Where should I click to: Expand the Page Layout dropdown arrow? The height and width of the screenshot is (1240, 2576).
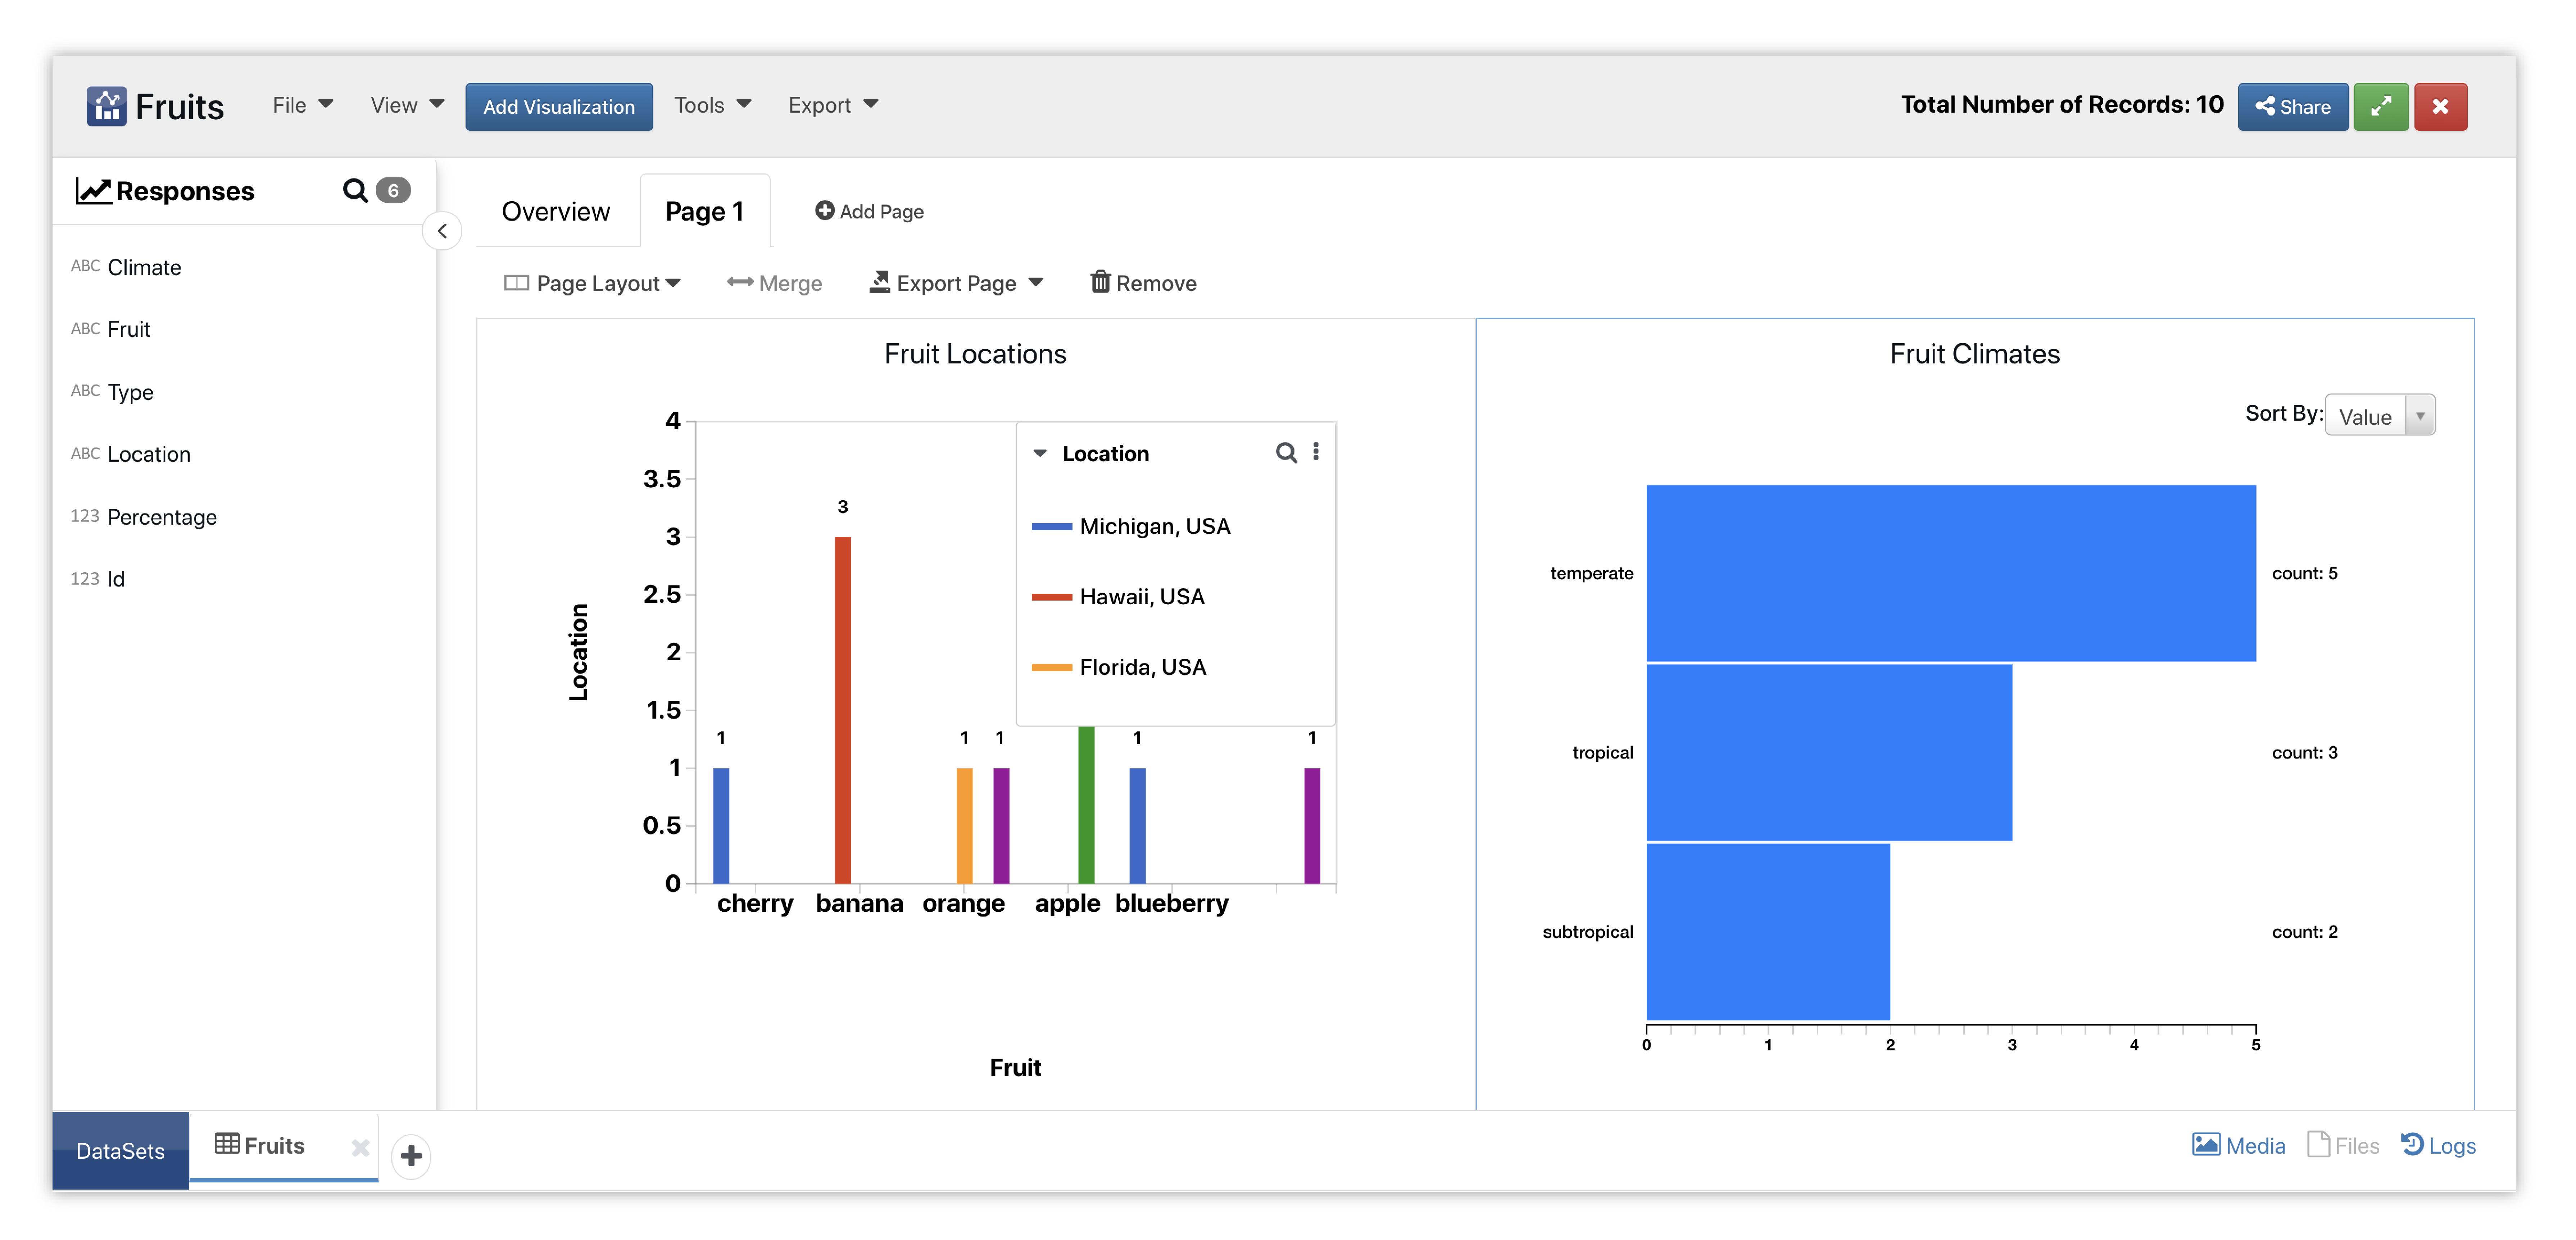[x=673, y=283]
